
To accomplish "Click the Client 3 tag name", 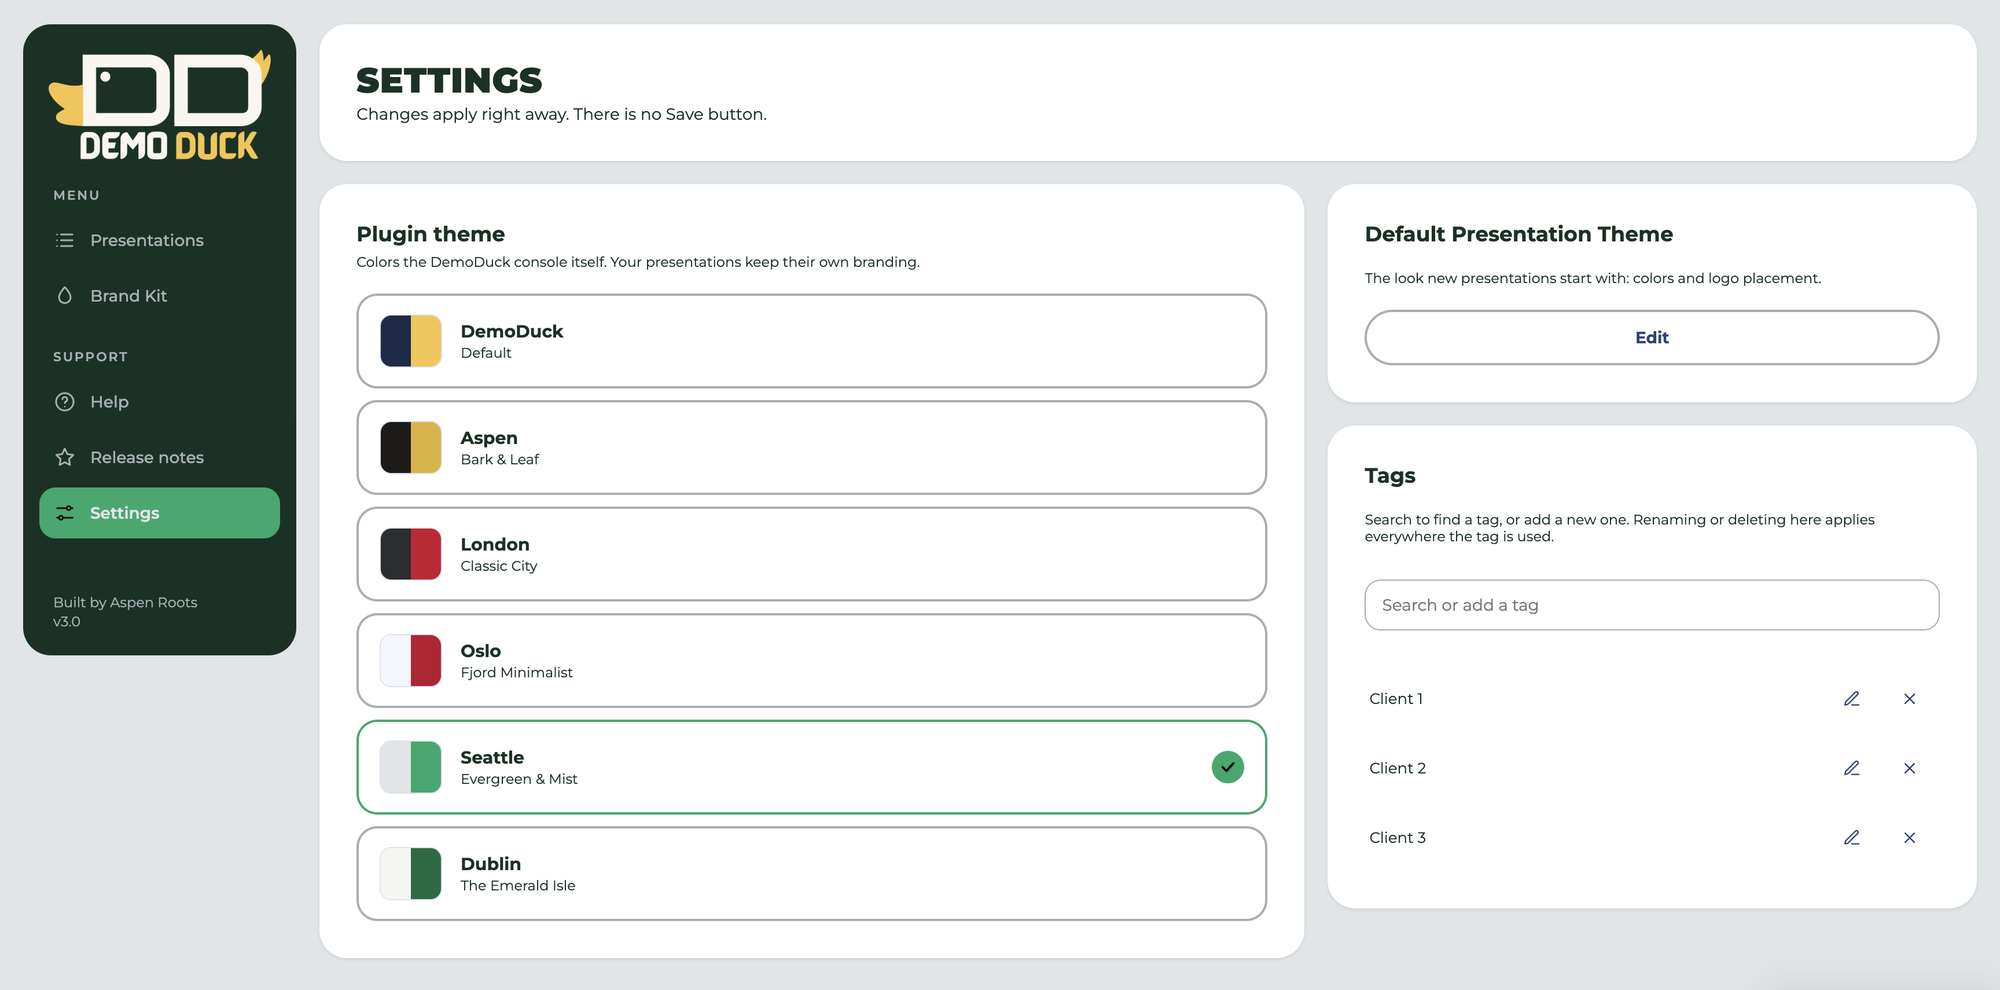I will tap(1398, 838).
